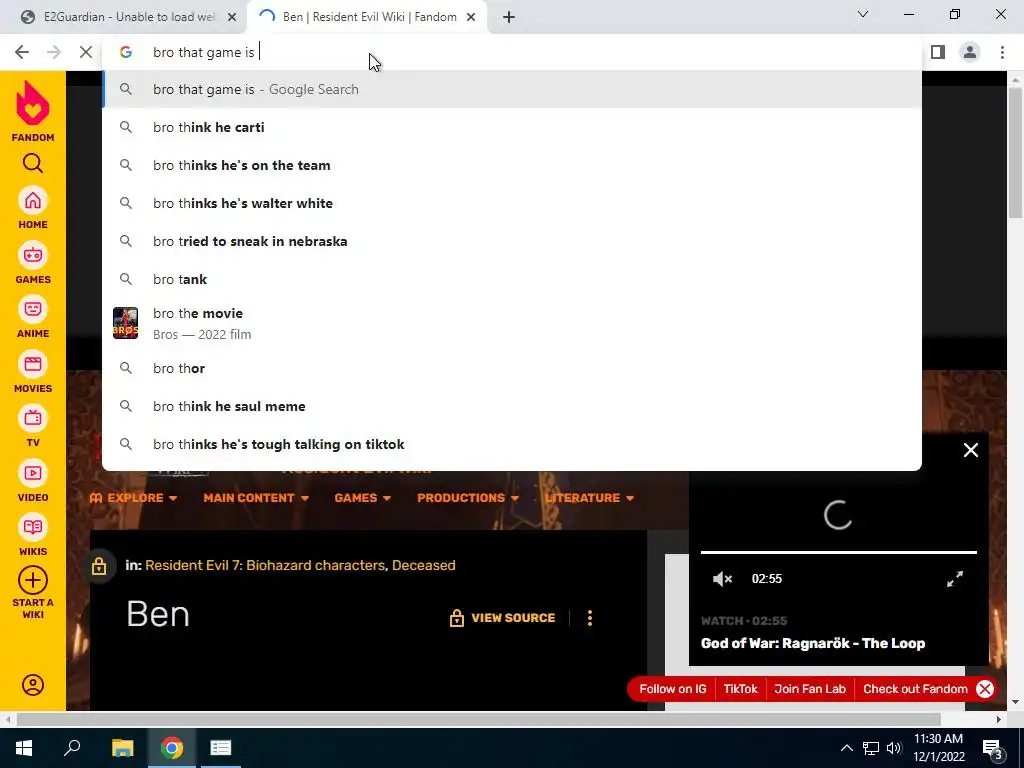Open File Explorer from taskbar
Viewport: 1024px width, 768px height.
click(122, 748)
